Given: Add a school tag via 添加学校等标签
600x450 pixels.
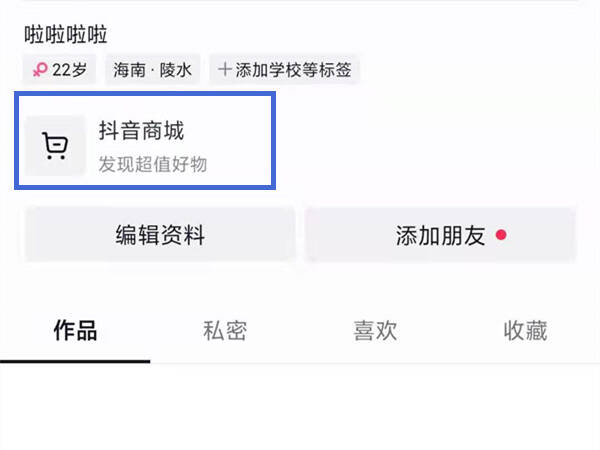Looking at the screenshot, I should 284,70.
